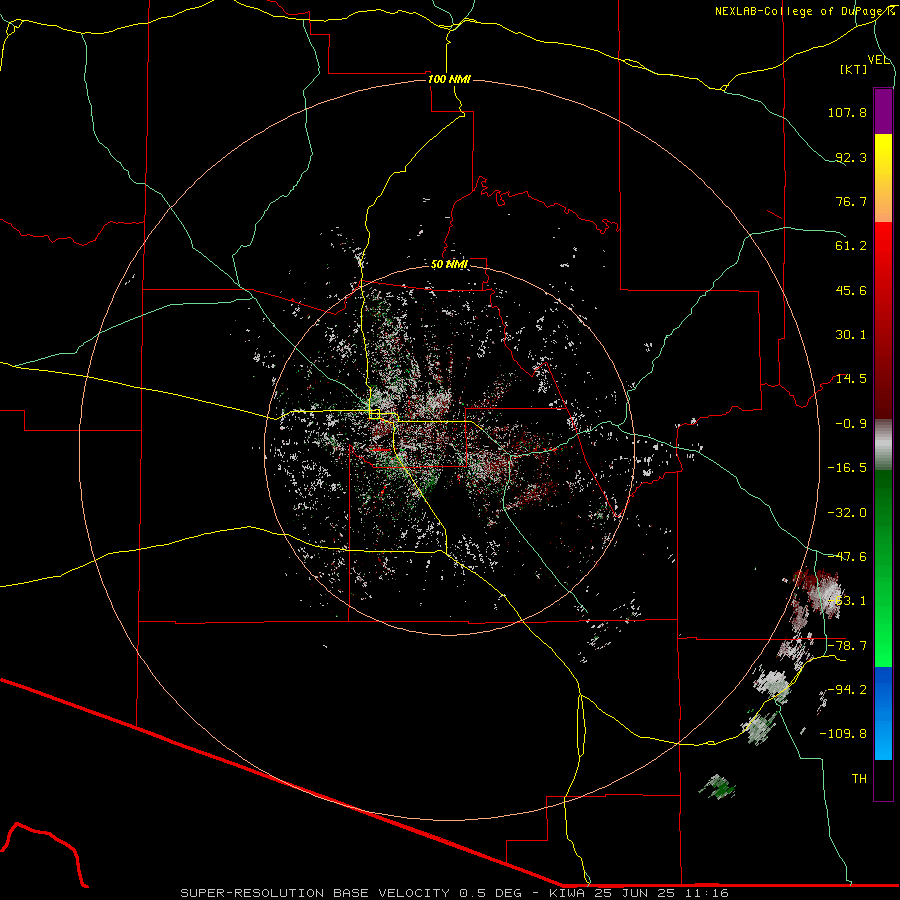900x900 pixels.
Task: Select the 30.1 legend value
Action: (851, 335)
